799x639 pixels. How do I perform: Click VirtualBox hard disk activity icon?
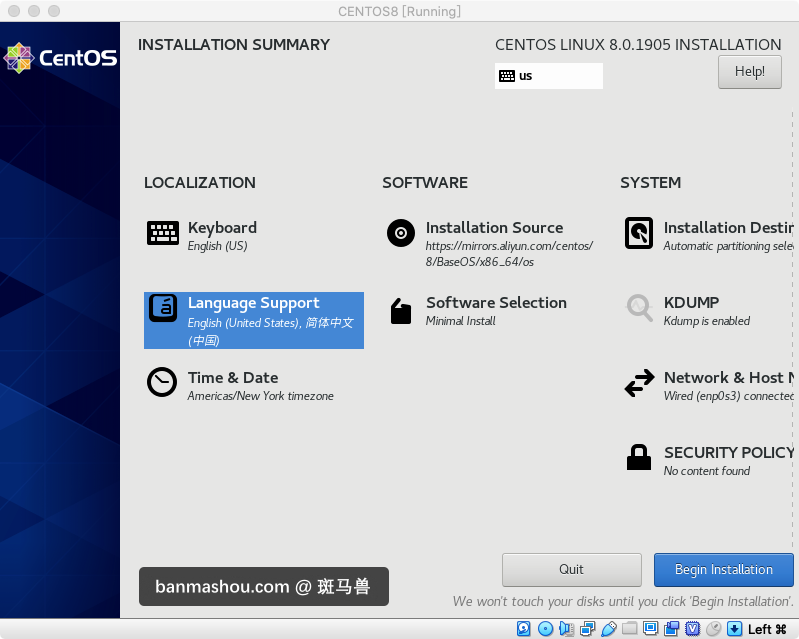pos(523,629)
